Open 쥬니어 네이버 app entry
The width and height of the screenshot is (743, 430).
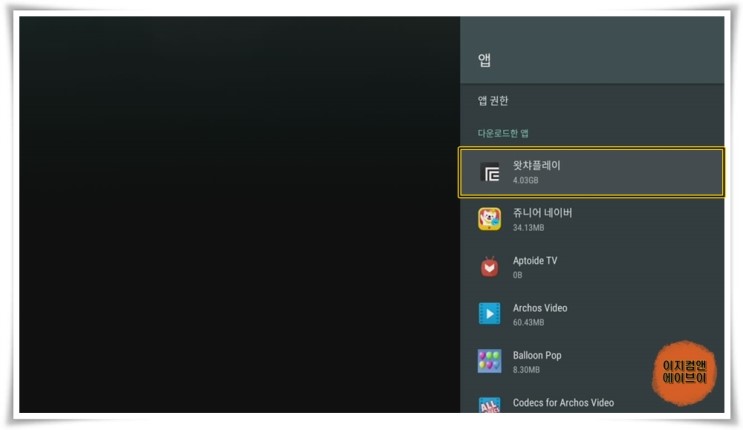point(591,220)
